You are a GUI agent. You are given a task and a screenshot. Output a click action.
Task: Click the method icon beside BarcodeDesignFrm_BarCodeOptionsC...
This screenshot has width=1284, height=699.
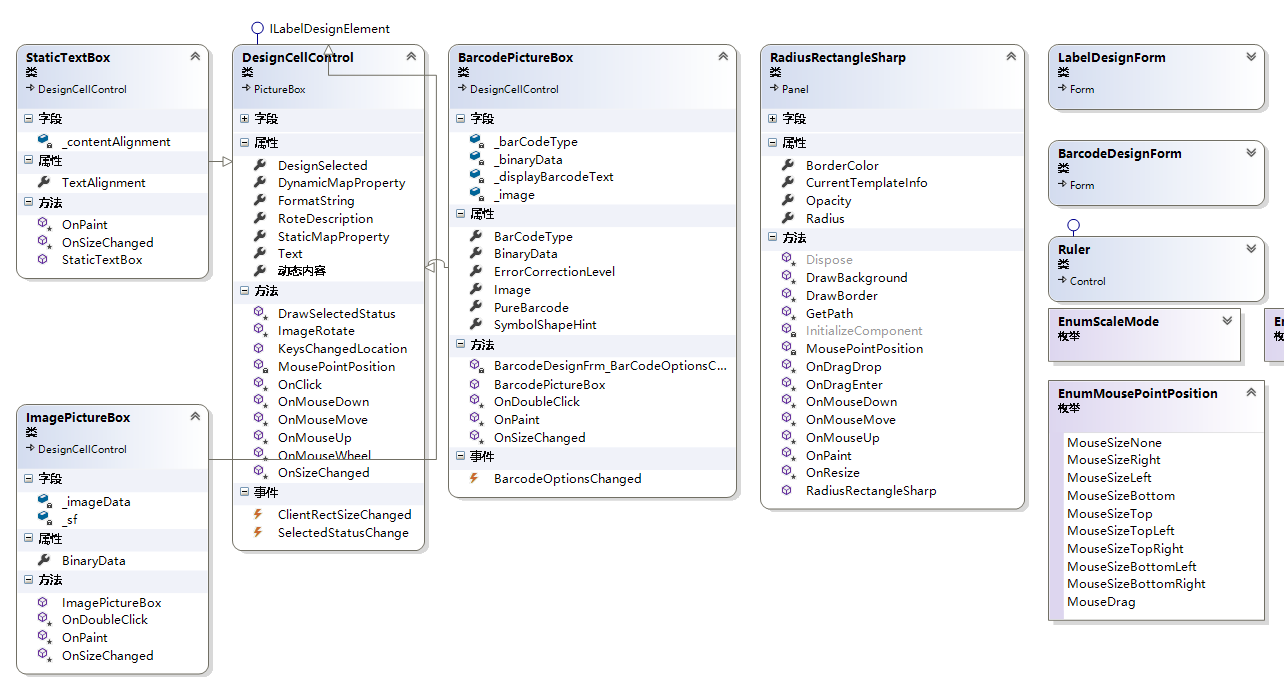pos(476,366)
